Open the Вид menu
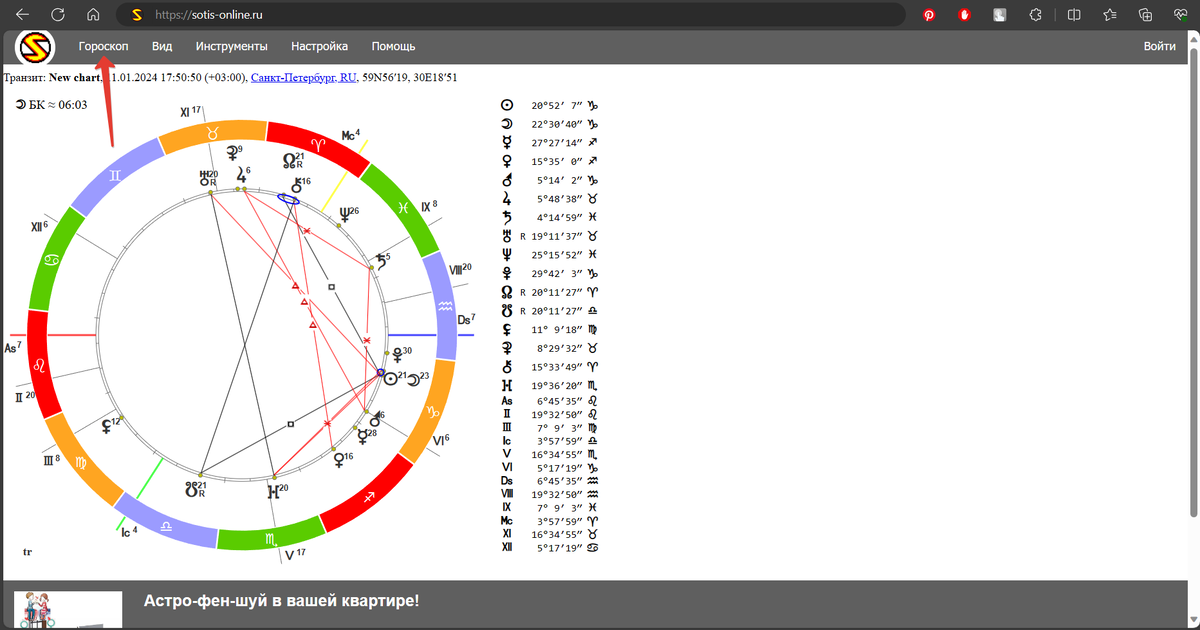1200x630 pixels. pyautogui.click(x=162, y=46)
